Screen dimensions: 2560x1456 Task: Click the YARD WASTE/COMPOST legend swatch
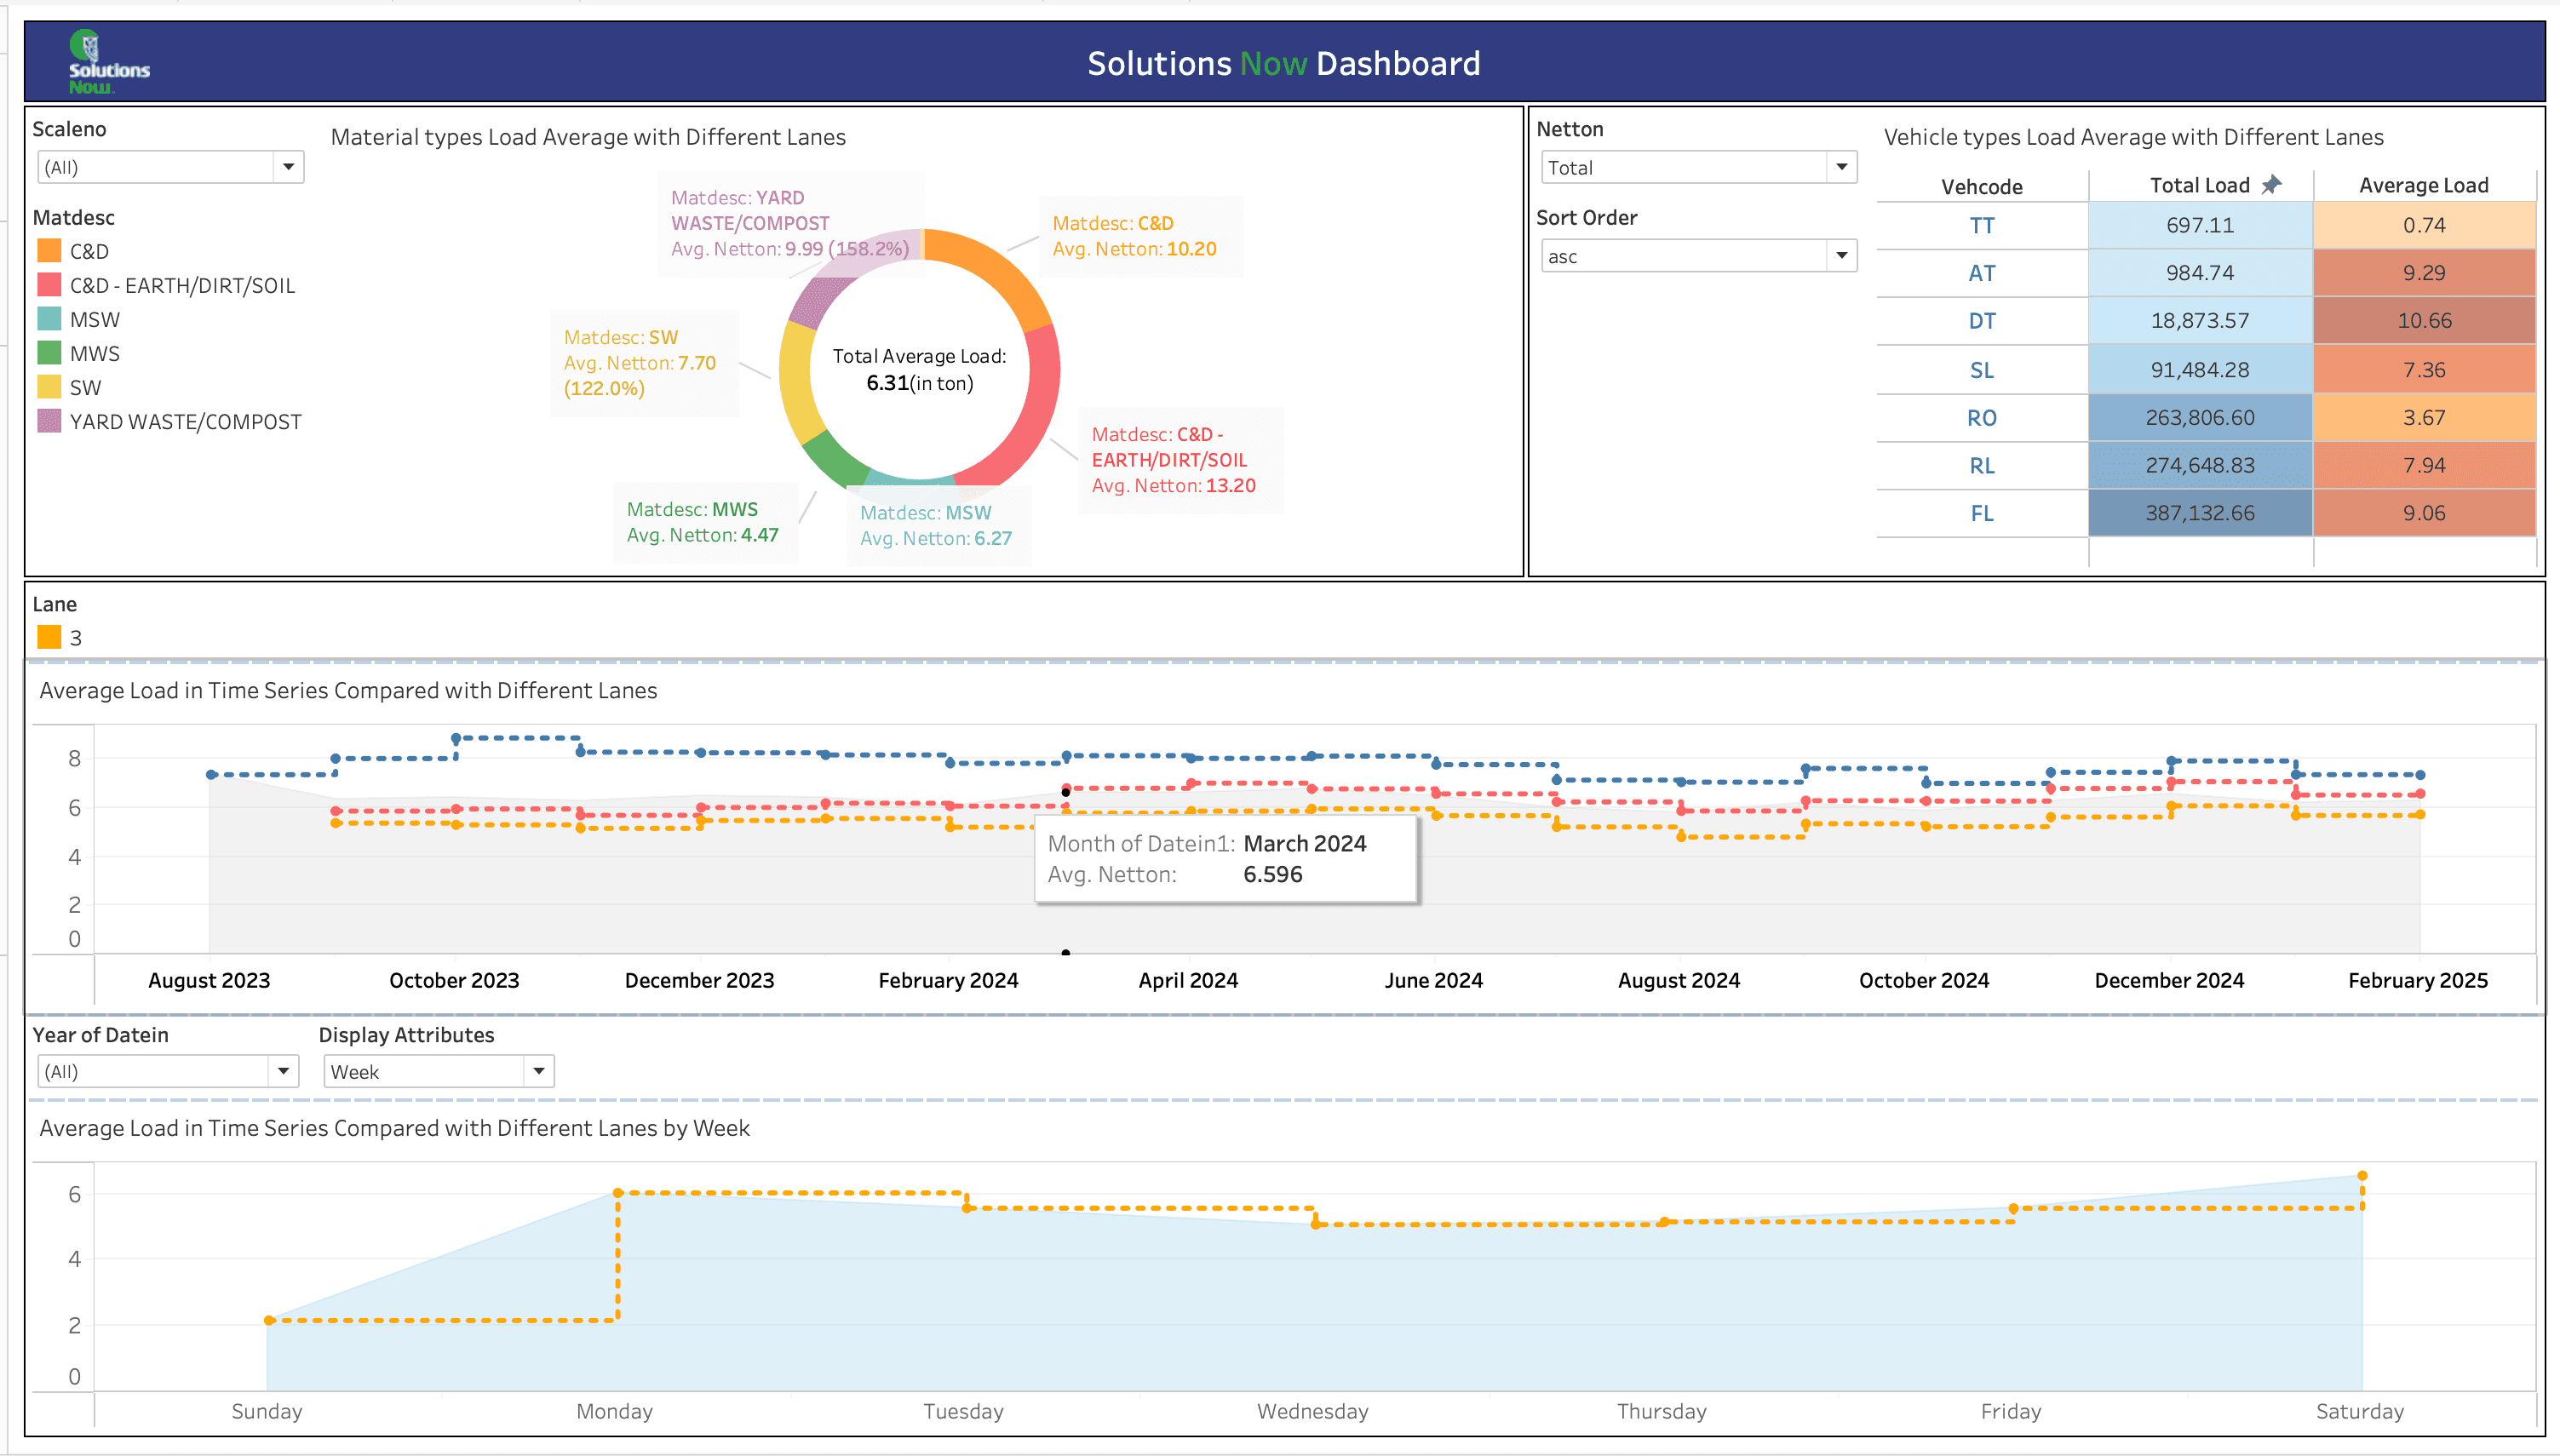point(49,421)
